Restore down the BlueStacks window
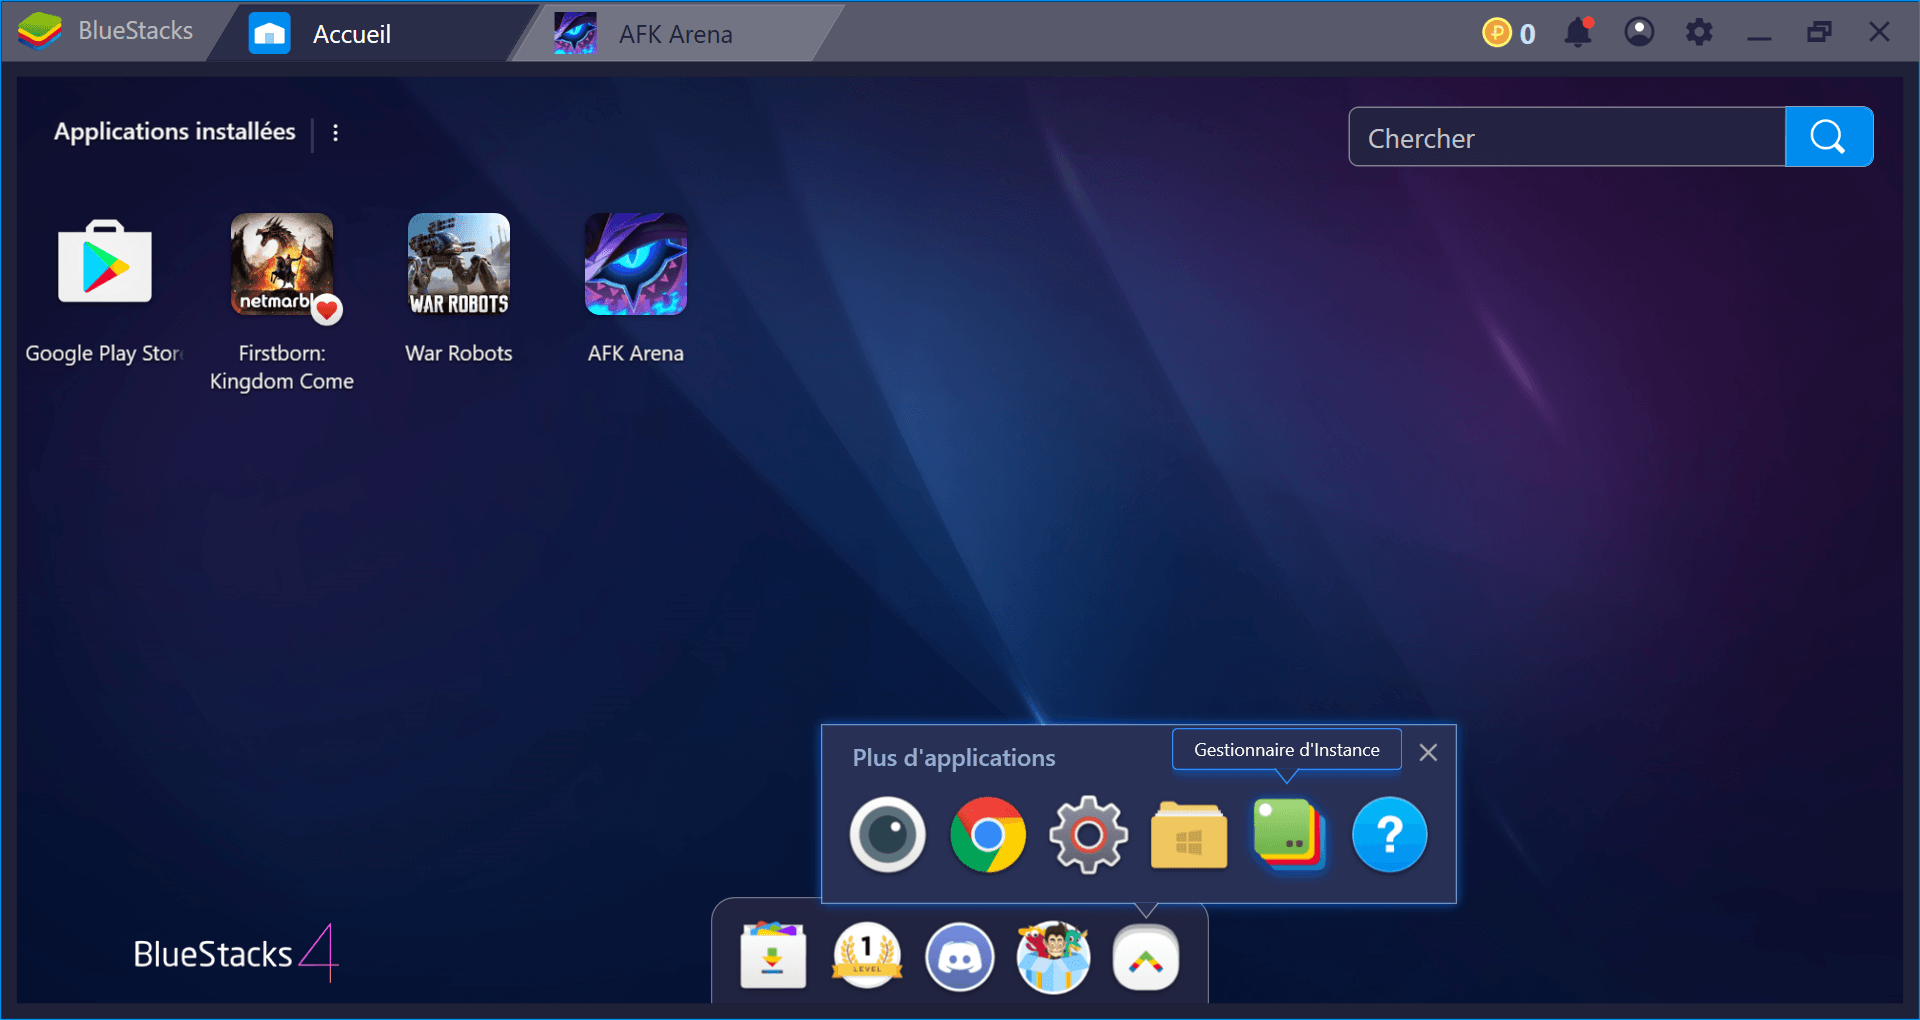This screenshot has height=1020, width=1920. [x=1820, y=32]
